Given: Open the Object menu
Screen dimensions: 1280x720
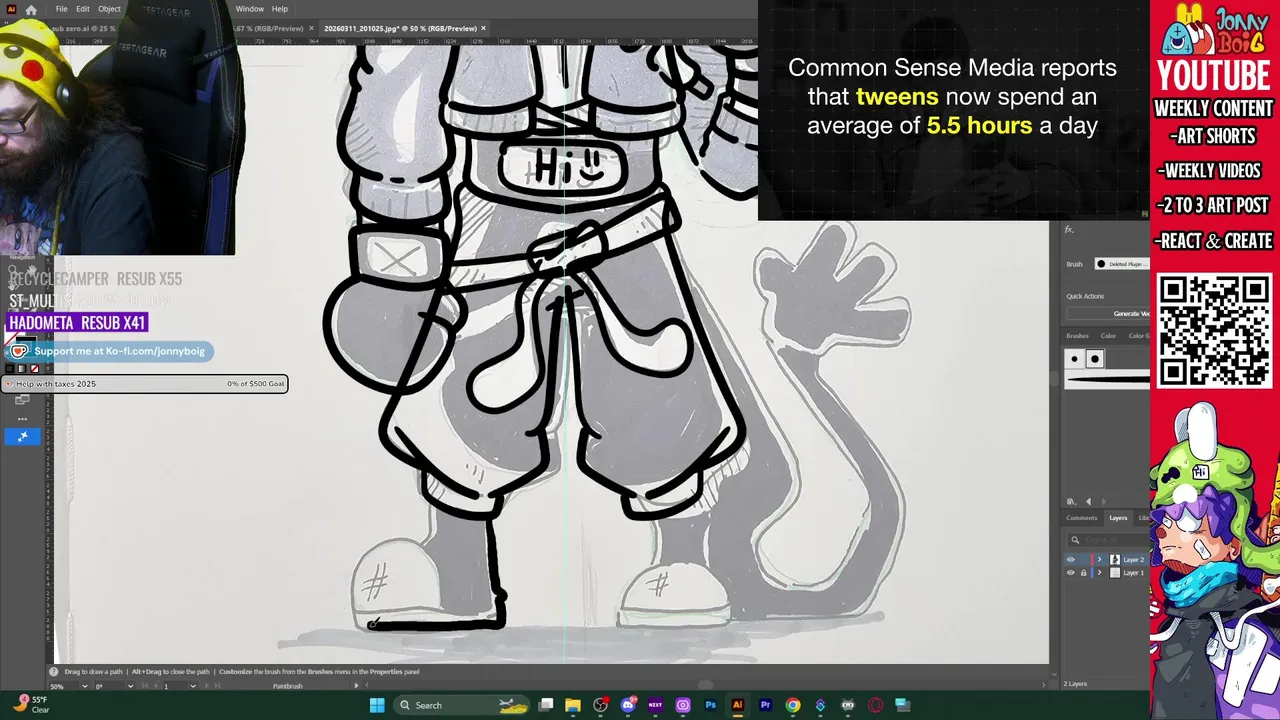Looking at the screenshot, I should [x=109, y=9].
